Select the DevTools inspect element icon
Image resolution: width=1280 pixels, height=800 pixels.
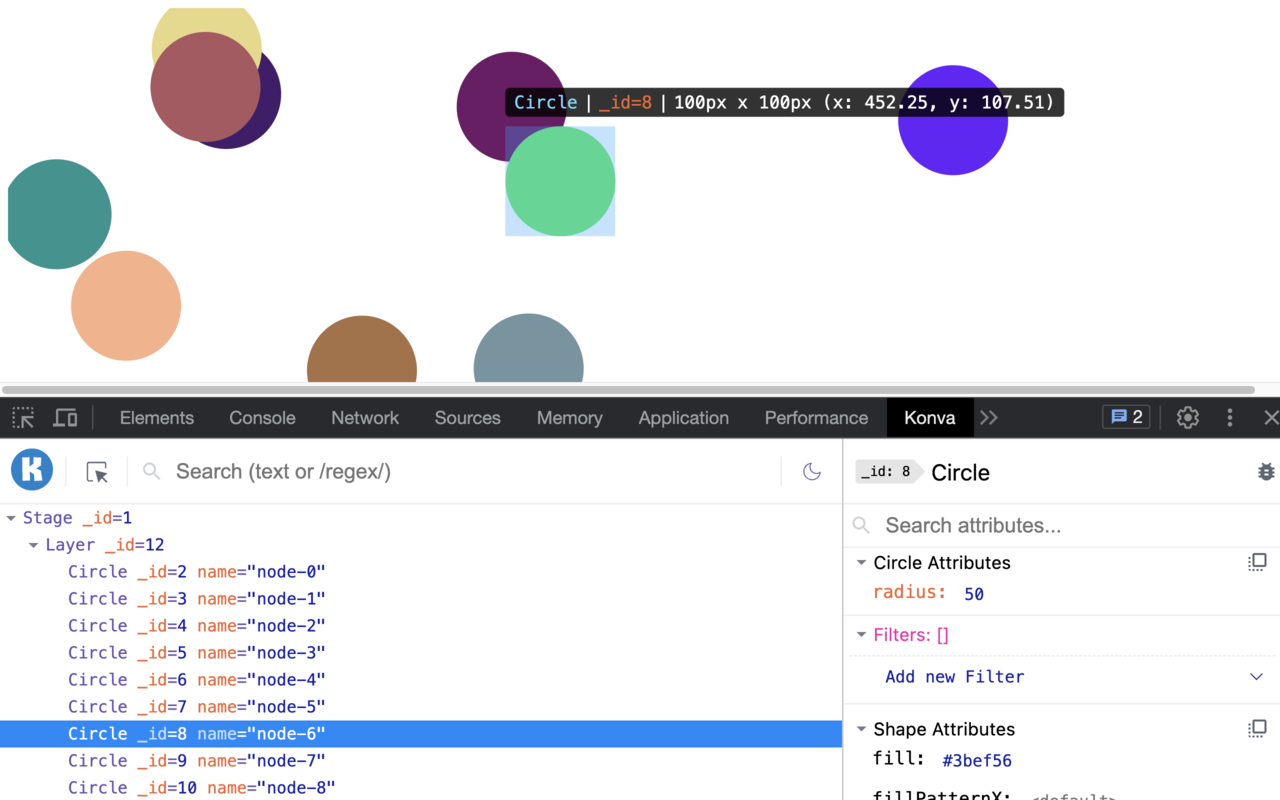(22, 417)
